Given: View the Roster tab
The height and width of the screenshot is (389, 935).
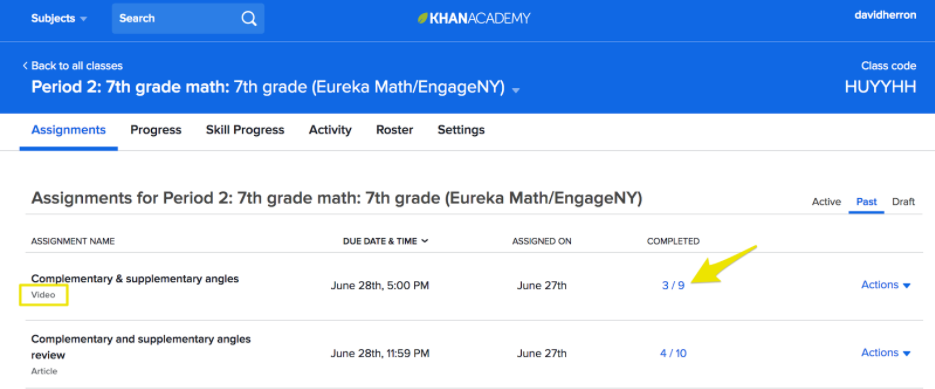Looking at the screenshot, I should pyautogui.click(x=395, y=129).
